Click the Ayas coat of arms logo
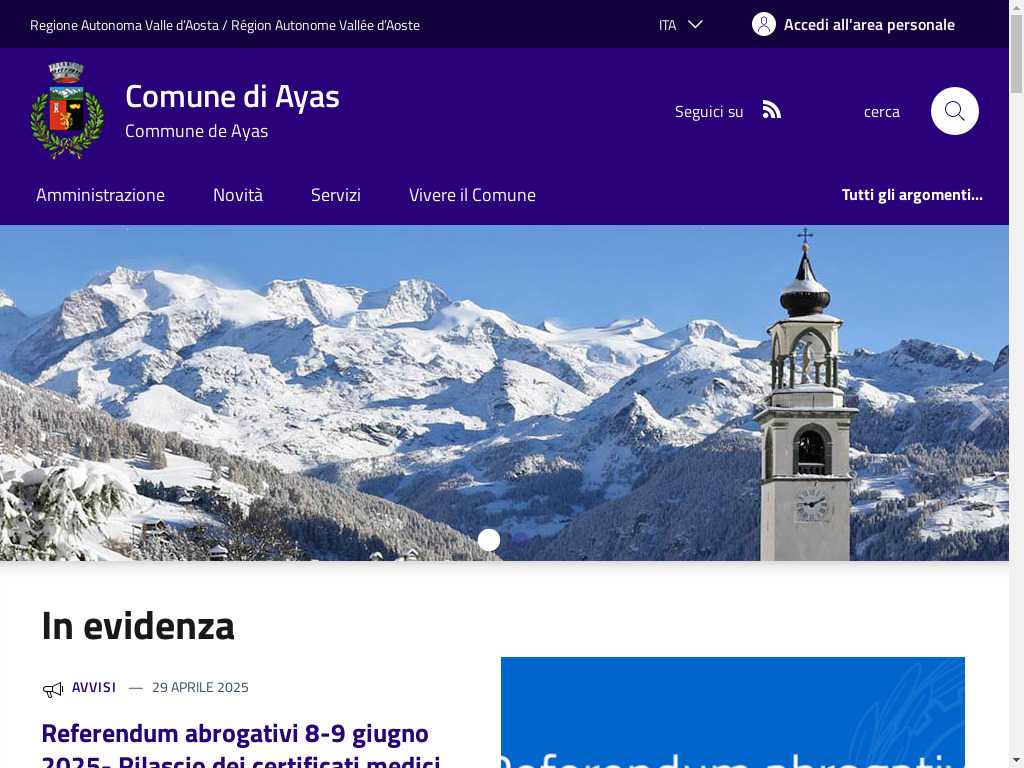1024x768 pixels. click(67, 110)
